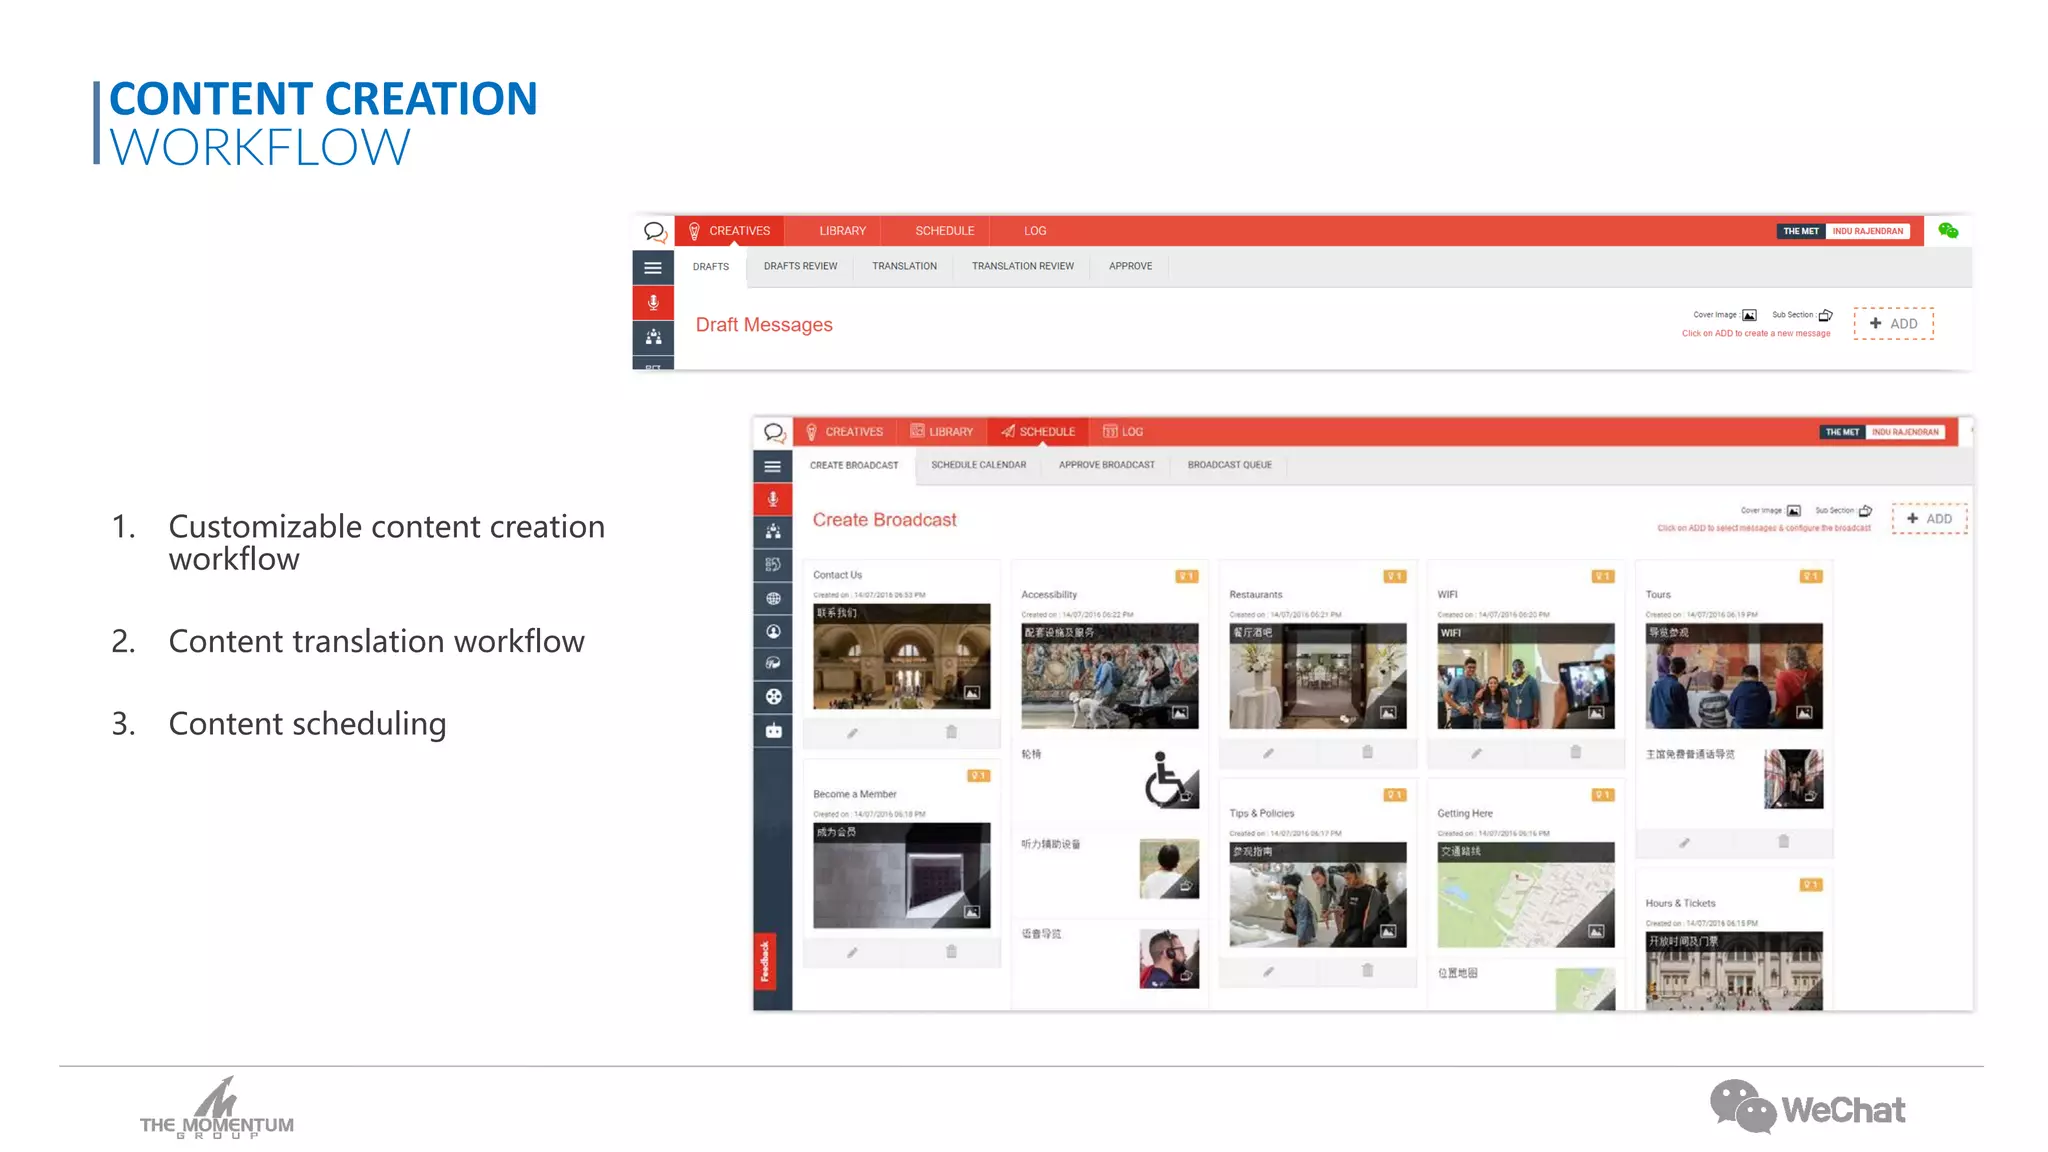Click chat bubble logo in Create Broadcast screenshot
Screen dimensions: 2048x1152
pyautogui.click(x=774, y=433)
